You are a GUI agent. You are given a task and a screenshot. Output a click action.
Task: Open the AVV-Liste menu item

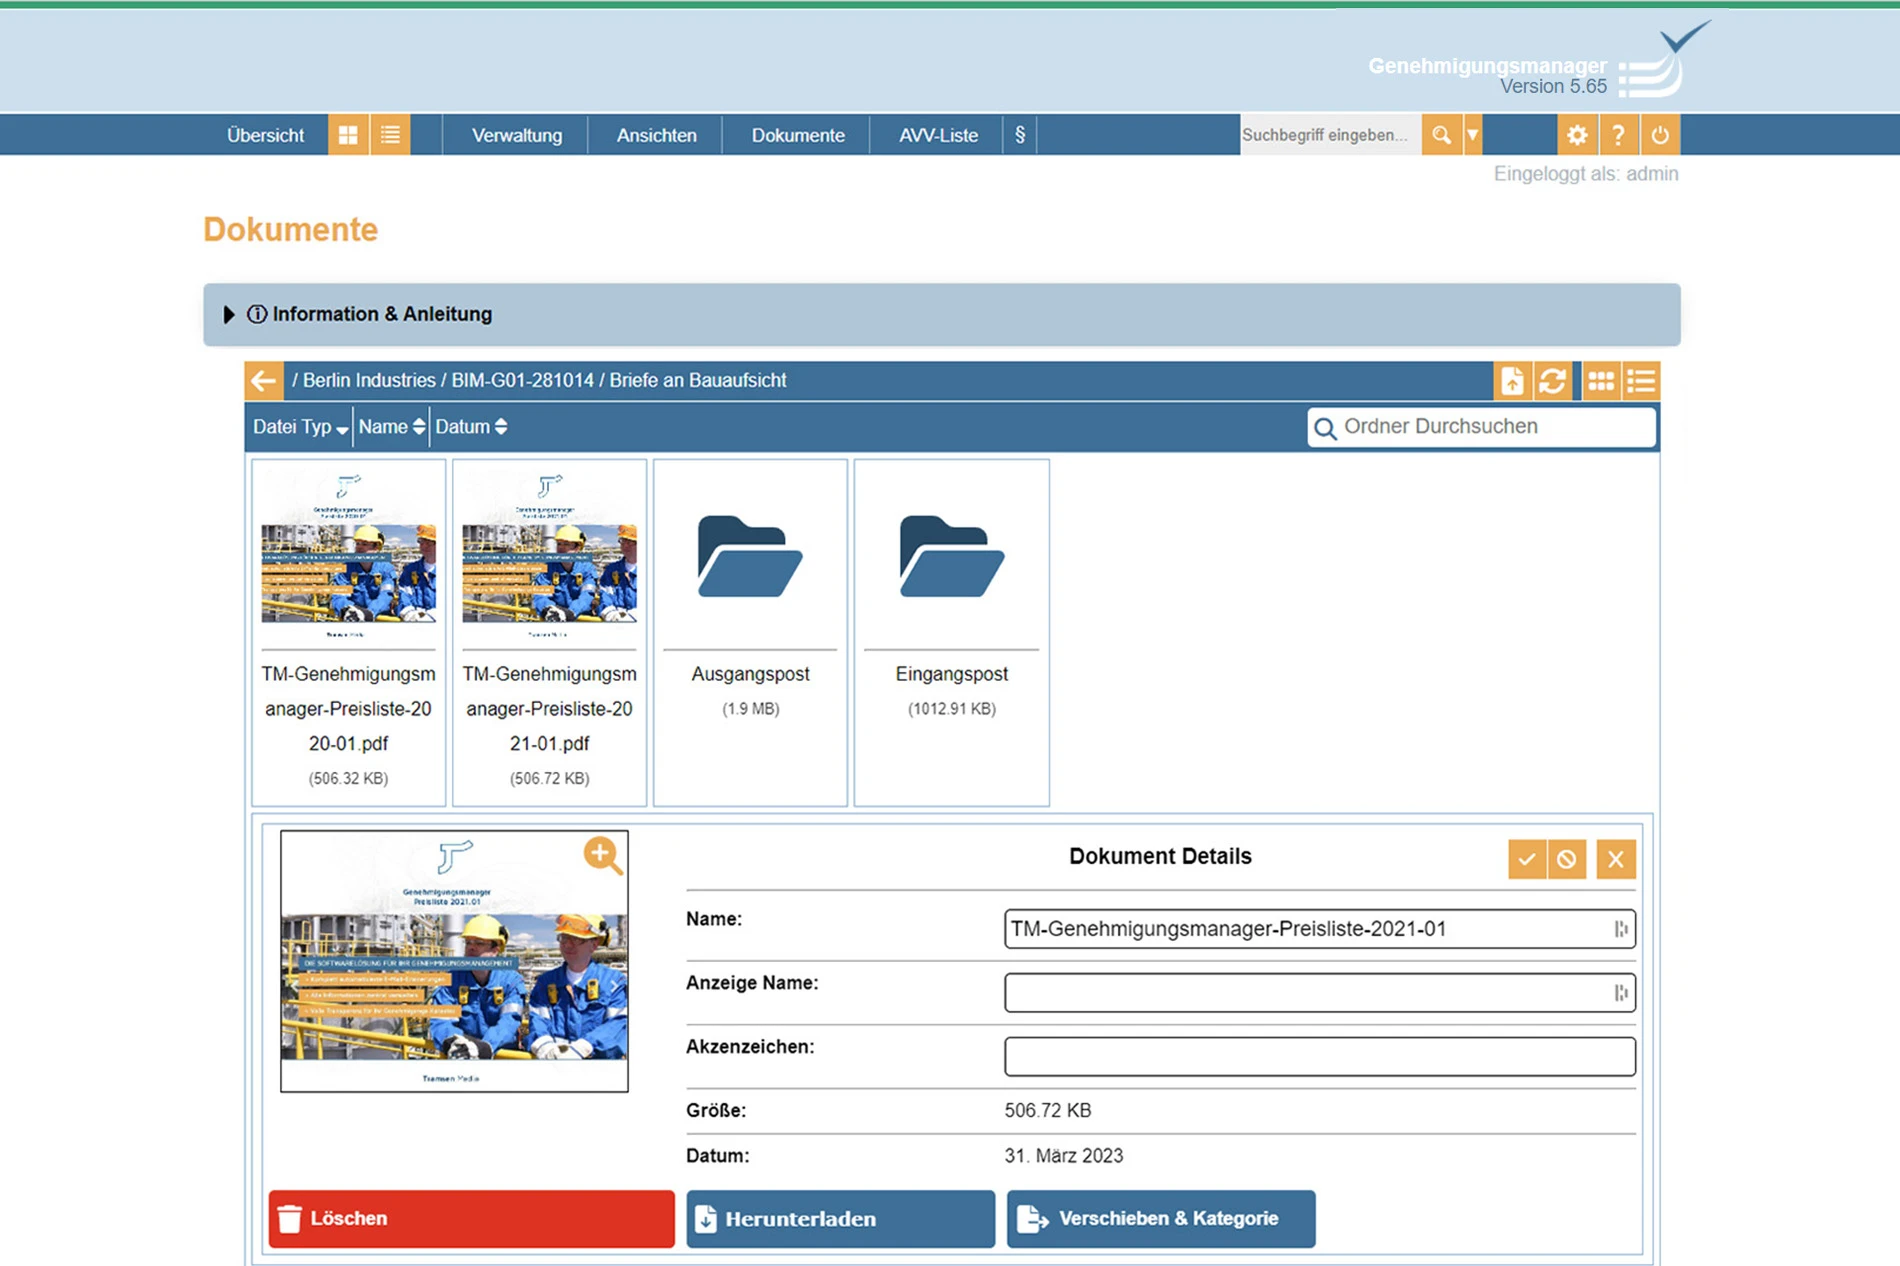tap(937, 135)
